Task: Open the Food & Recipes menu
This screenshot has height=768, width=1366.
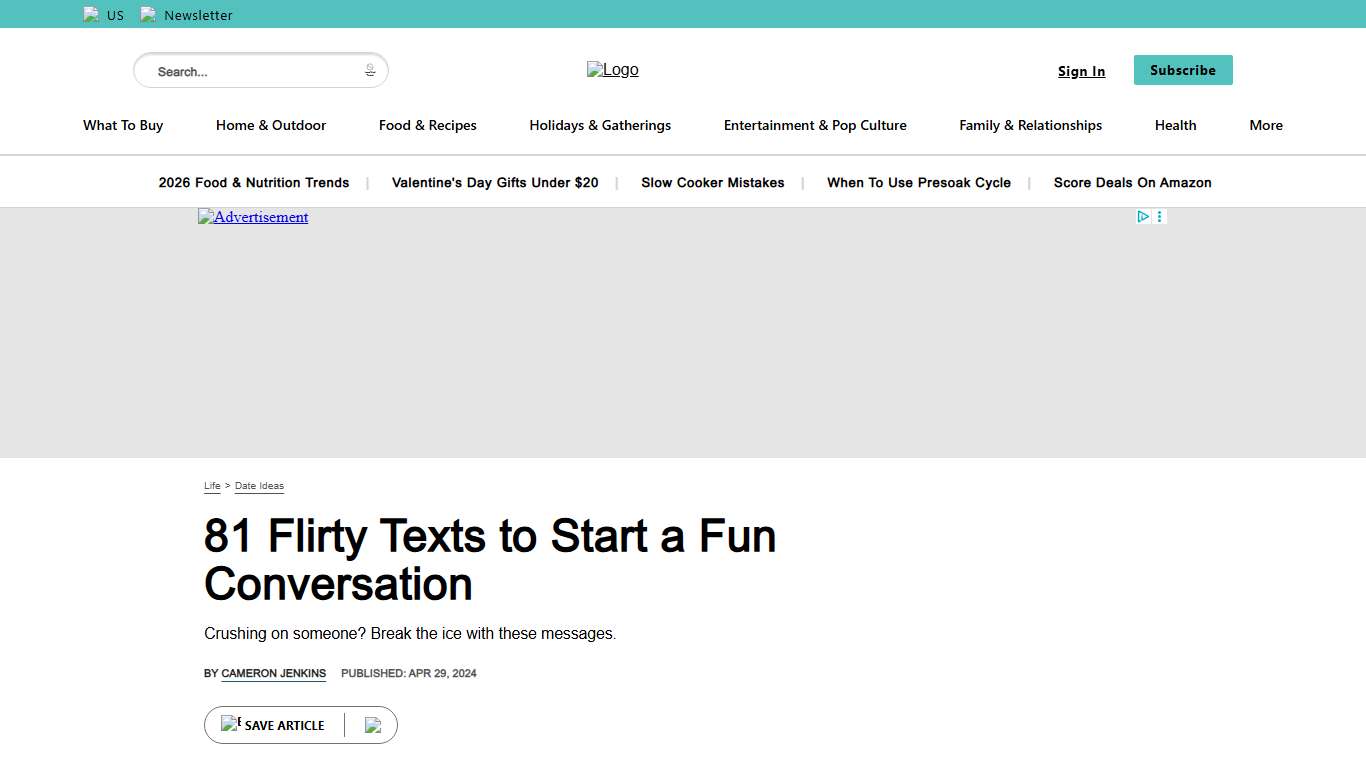Action: pos(427,125)
